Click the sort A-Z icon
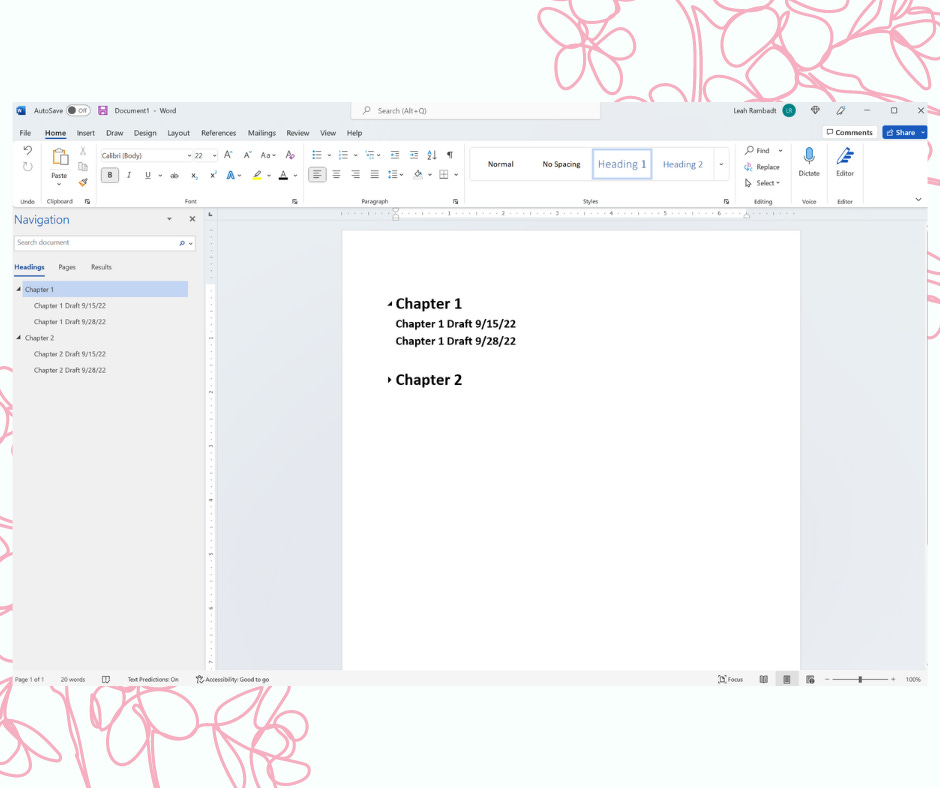 point(432,154)
